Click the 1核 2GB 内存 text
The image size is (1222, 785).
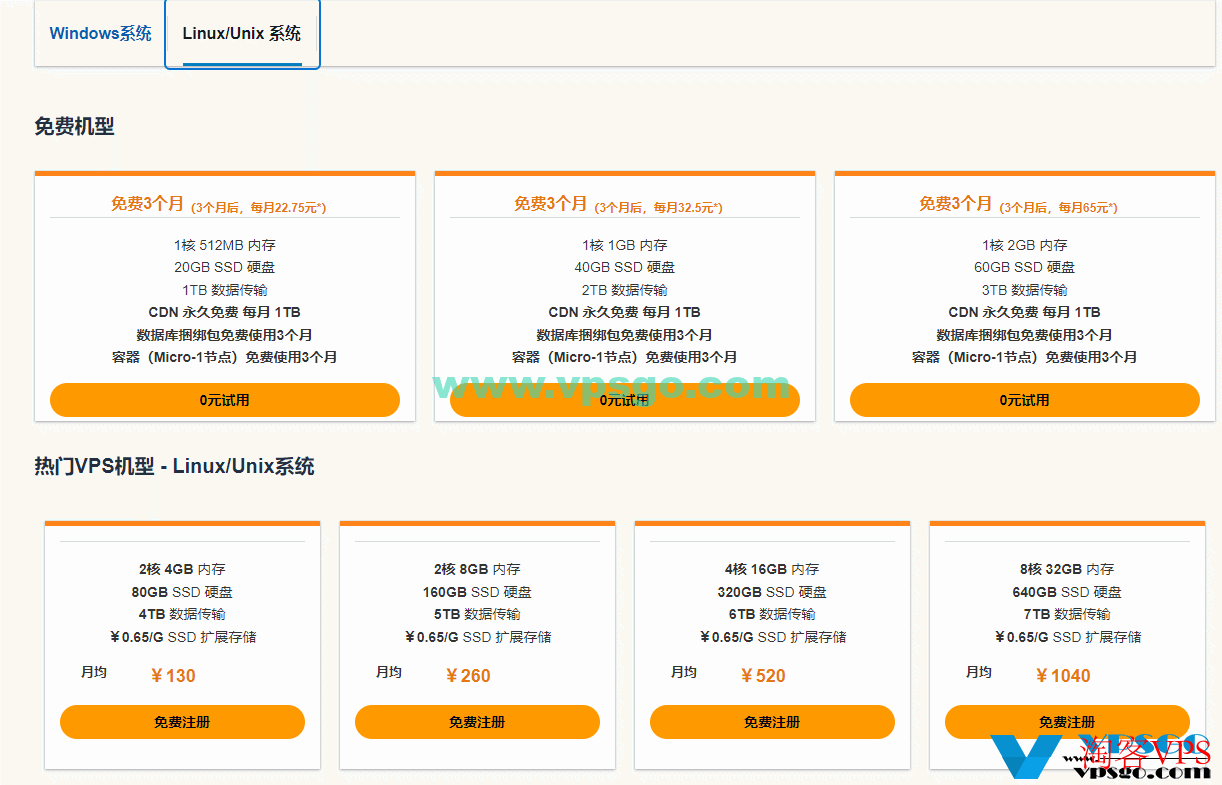click(x=1025, y=245)
